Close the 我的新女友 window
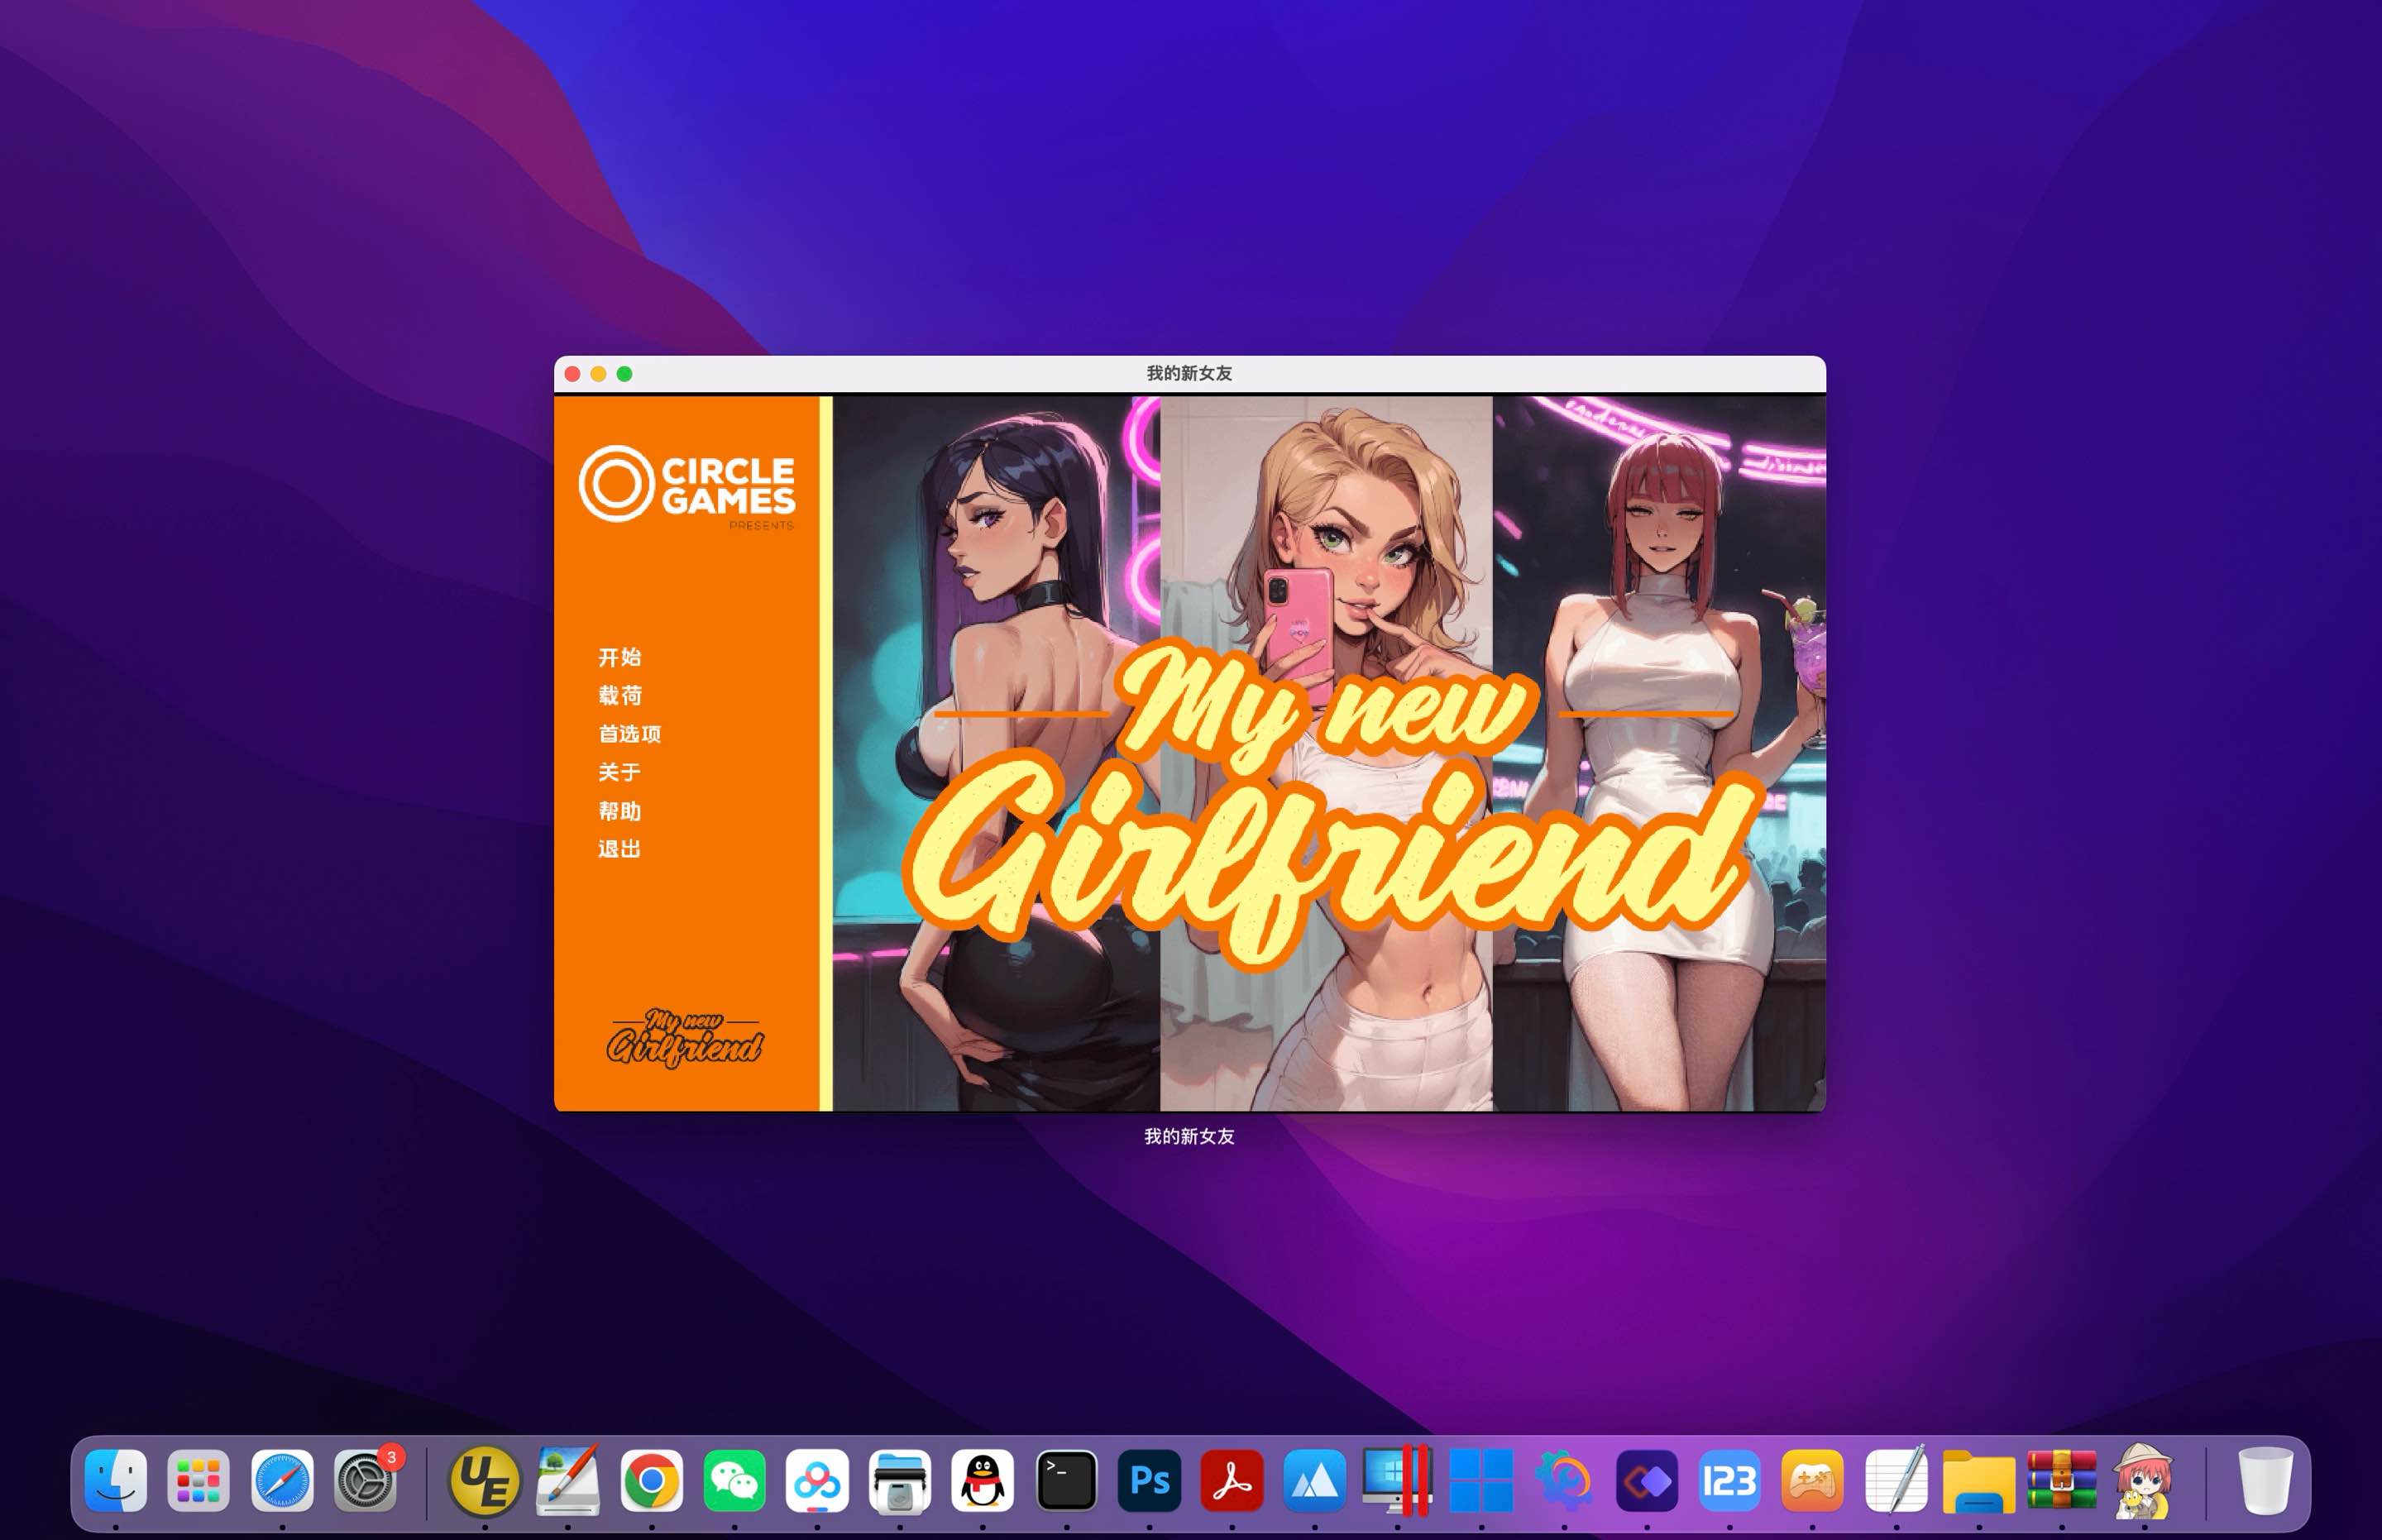Viewport: 2382px width, 1540px height. tap(573, 374)
